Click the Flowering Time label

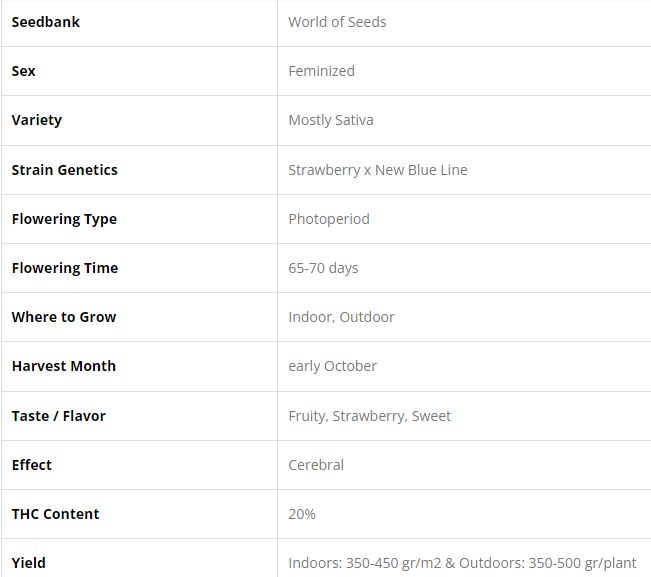click(x=65, y=268)
